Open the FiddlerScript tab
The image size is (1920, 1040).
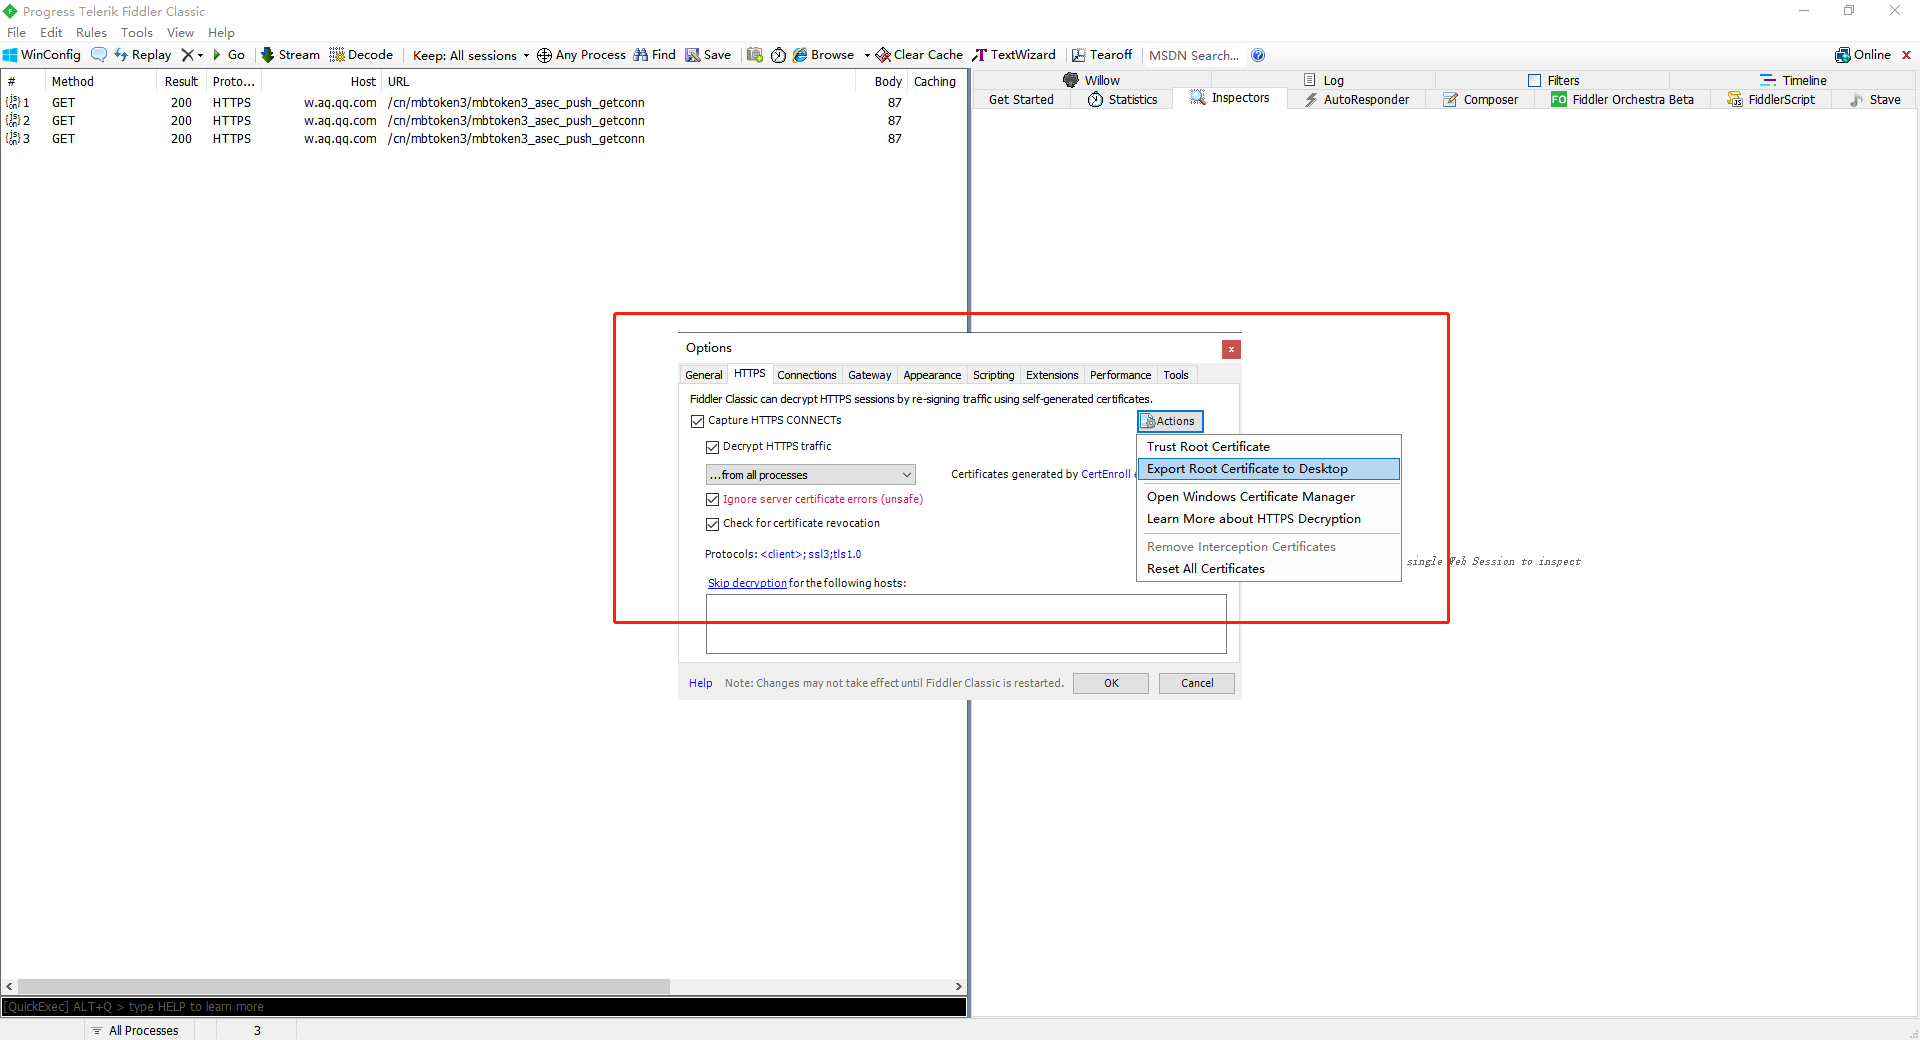(1771, 99)
